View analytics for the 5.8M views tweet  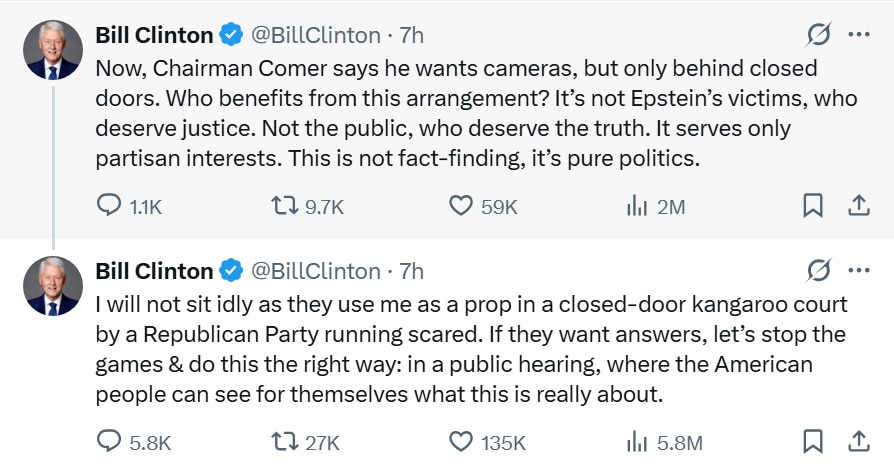637,442
